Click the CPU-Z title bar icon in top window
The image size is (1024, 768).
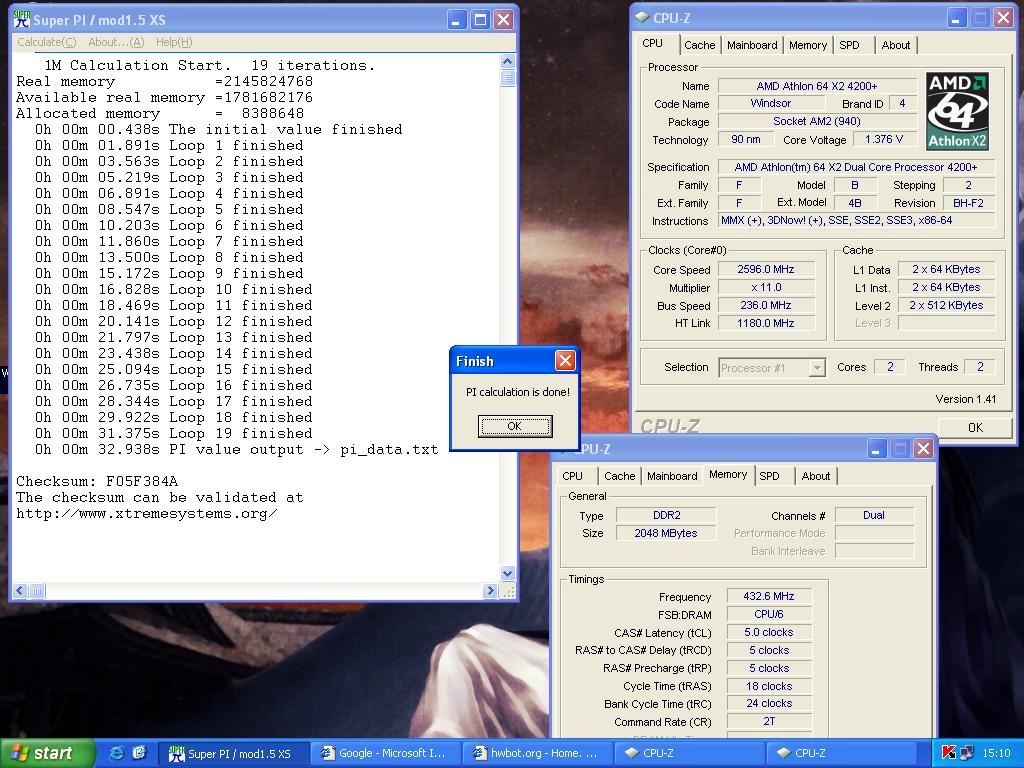point(643,18)
